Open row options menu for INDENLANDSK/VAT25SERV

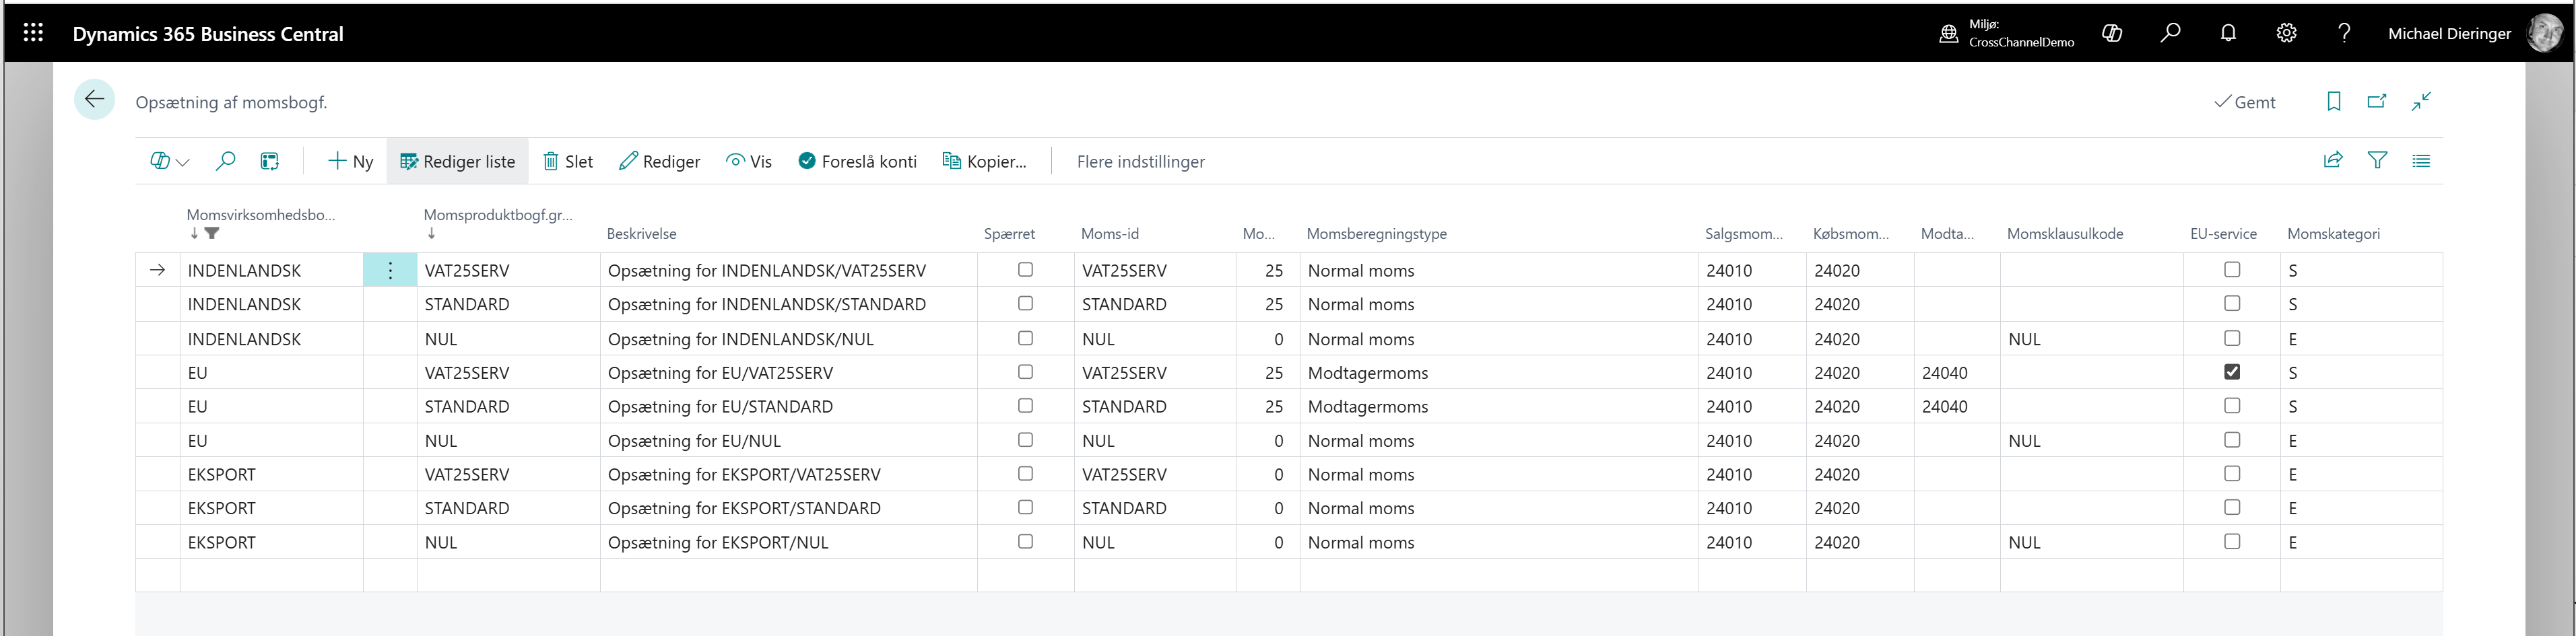390,270
